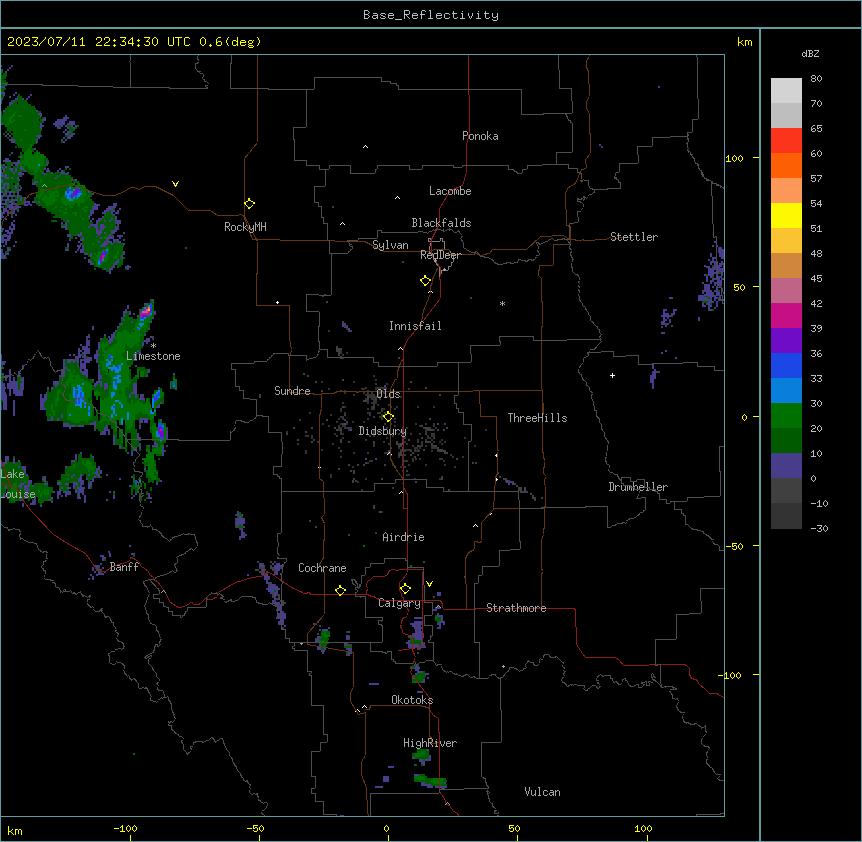Click the light gray 80-70 dBZ legend swatch
This screenshot has height=842, width=862.
[x=786, y=91]
